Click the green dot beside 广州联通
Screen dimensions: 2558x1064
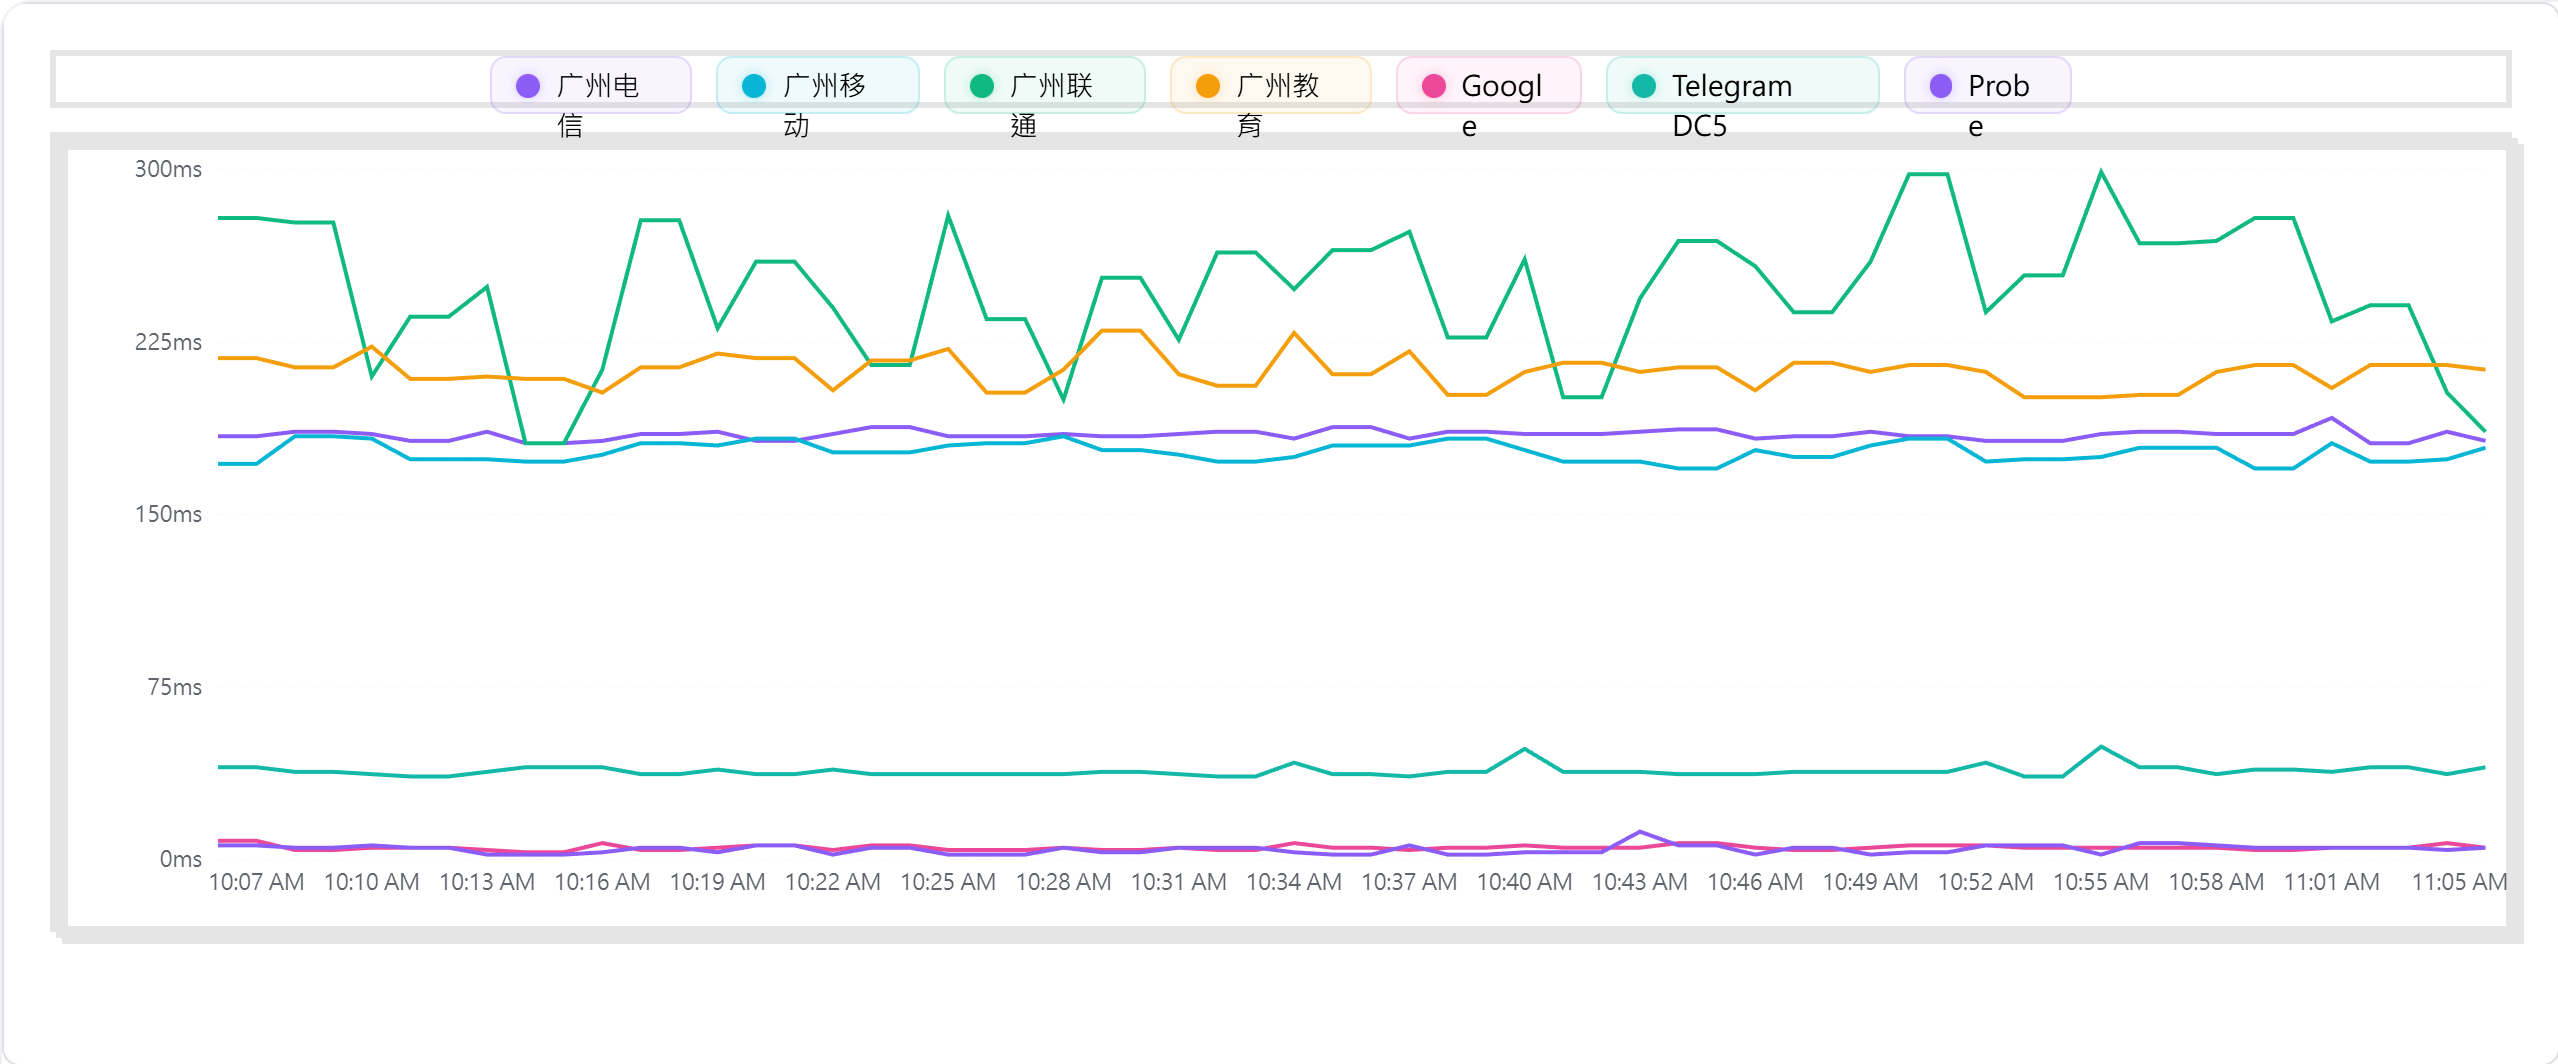[982, 86]
